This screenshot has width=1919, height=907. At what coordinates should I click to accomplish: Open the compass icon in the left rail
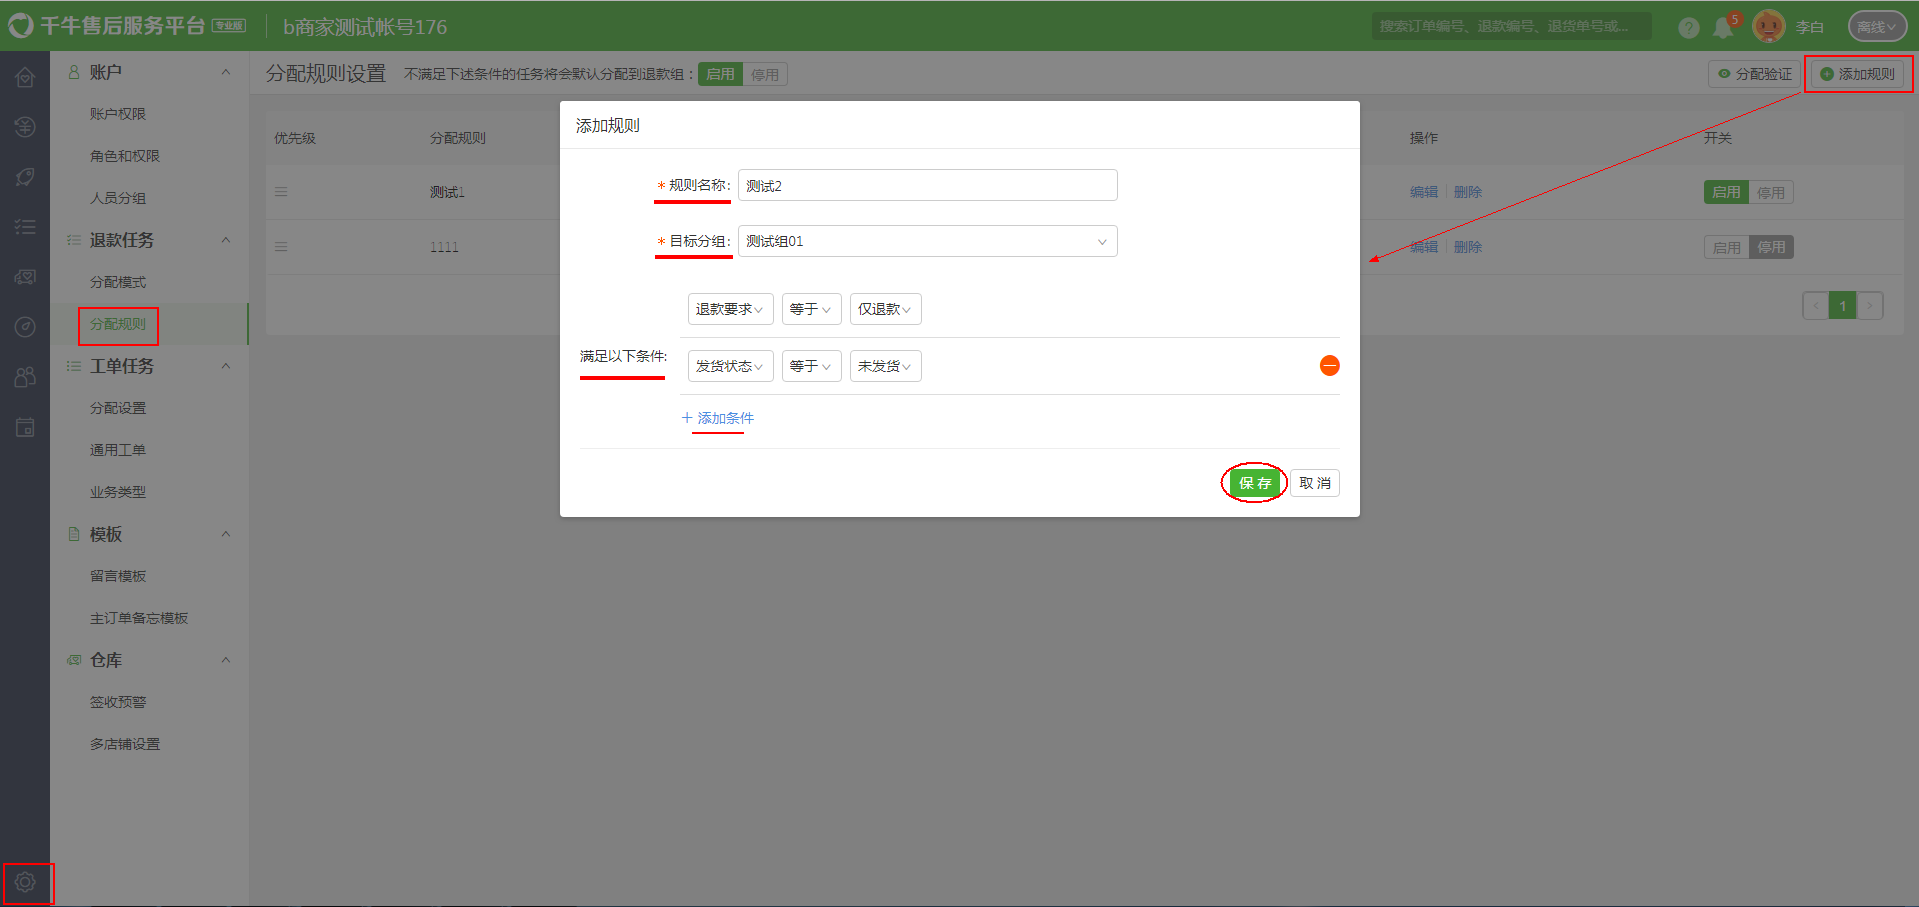click(x=25, y=327)
